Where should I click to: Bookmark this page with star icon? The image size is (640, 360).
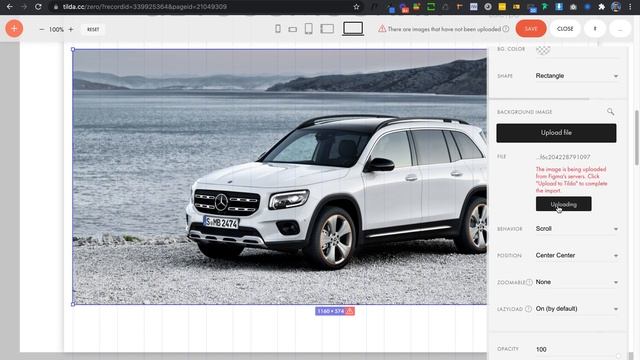pos(356,7)
